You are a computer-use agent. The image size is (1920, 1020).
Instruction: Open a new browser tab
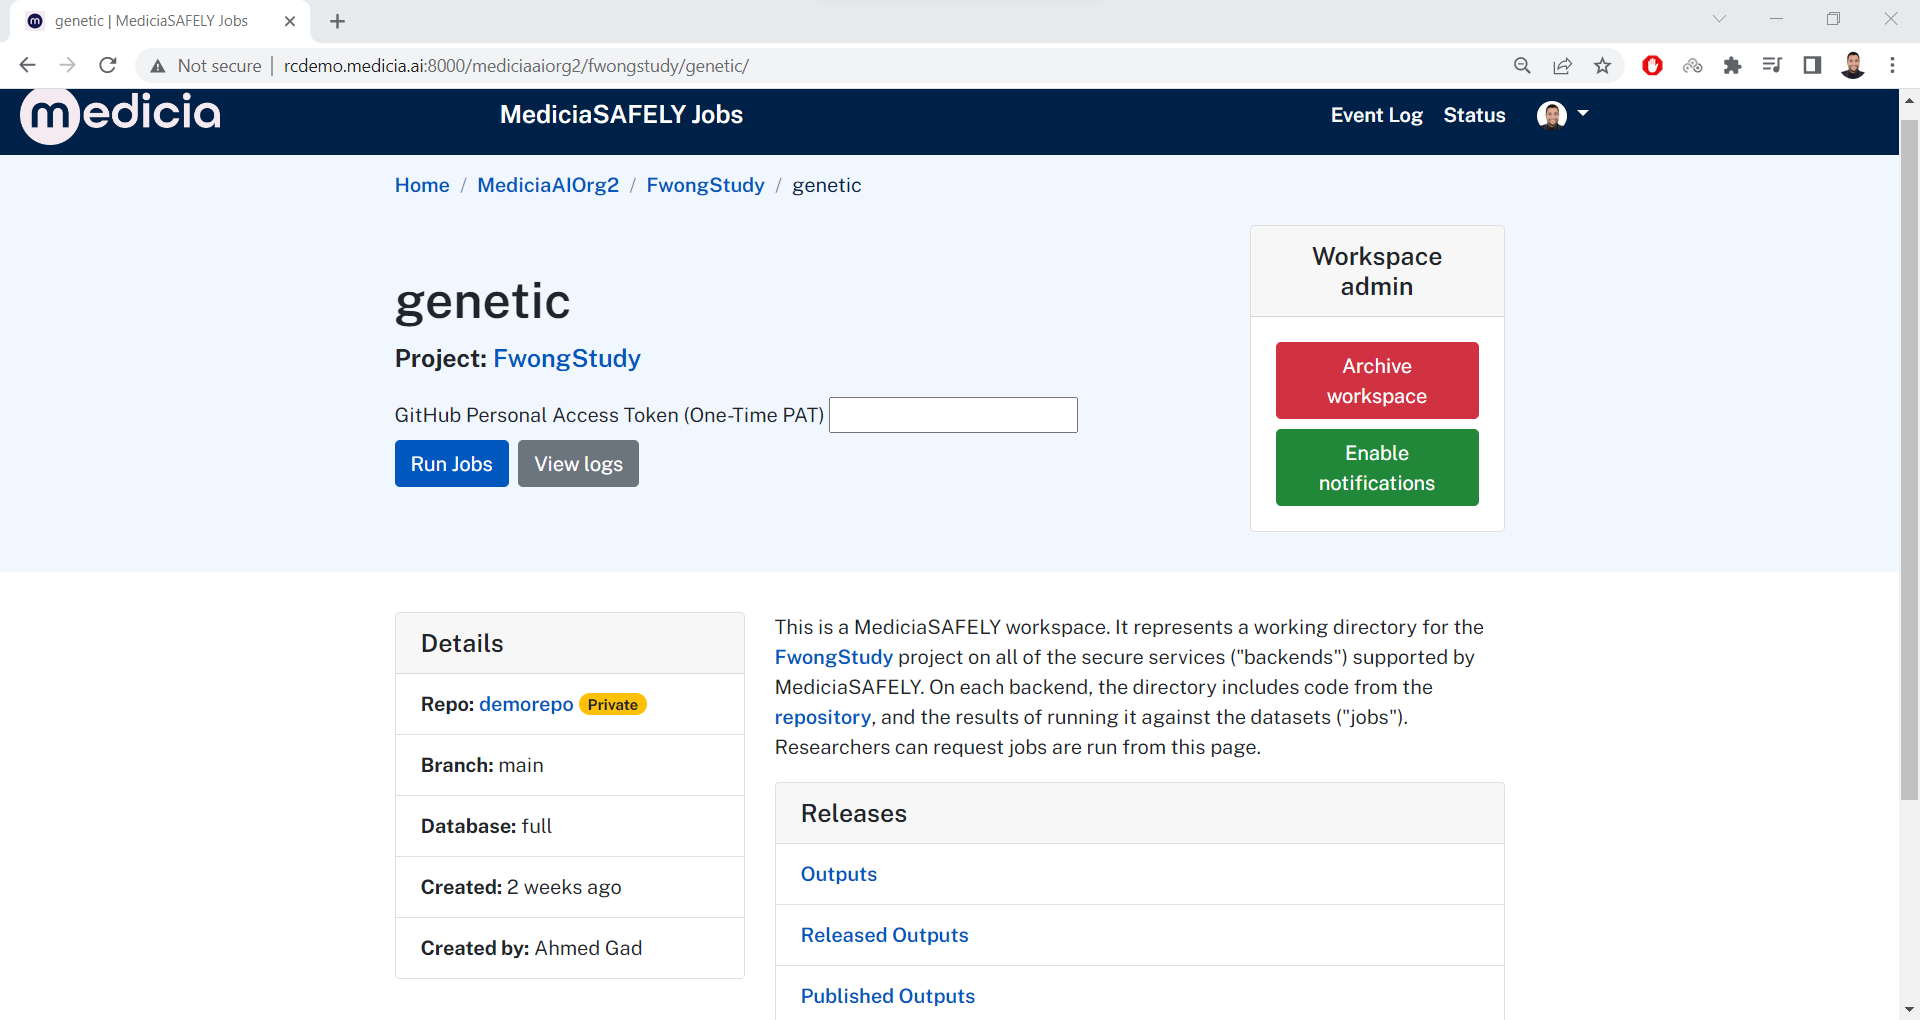click(x=337, y=21)
